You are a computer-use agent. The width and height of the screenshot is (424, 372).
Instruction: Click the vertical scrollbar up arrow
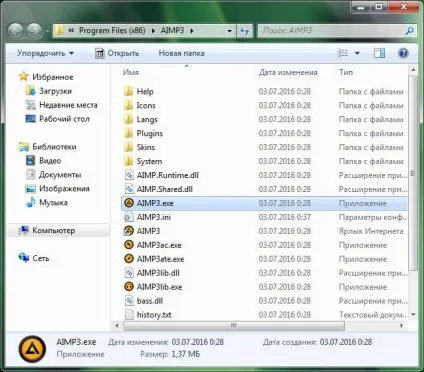click(413, 70)
